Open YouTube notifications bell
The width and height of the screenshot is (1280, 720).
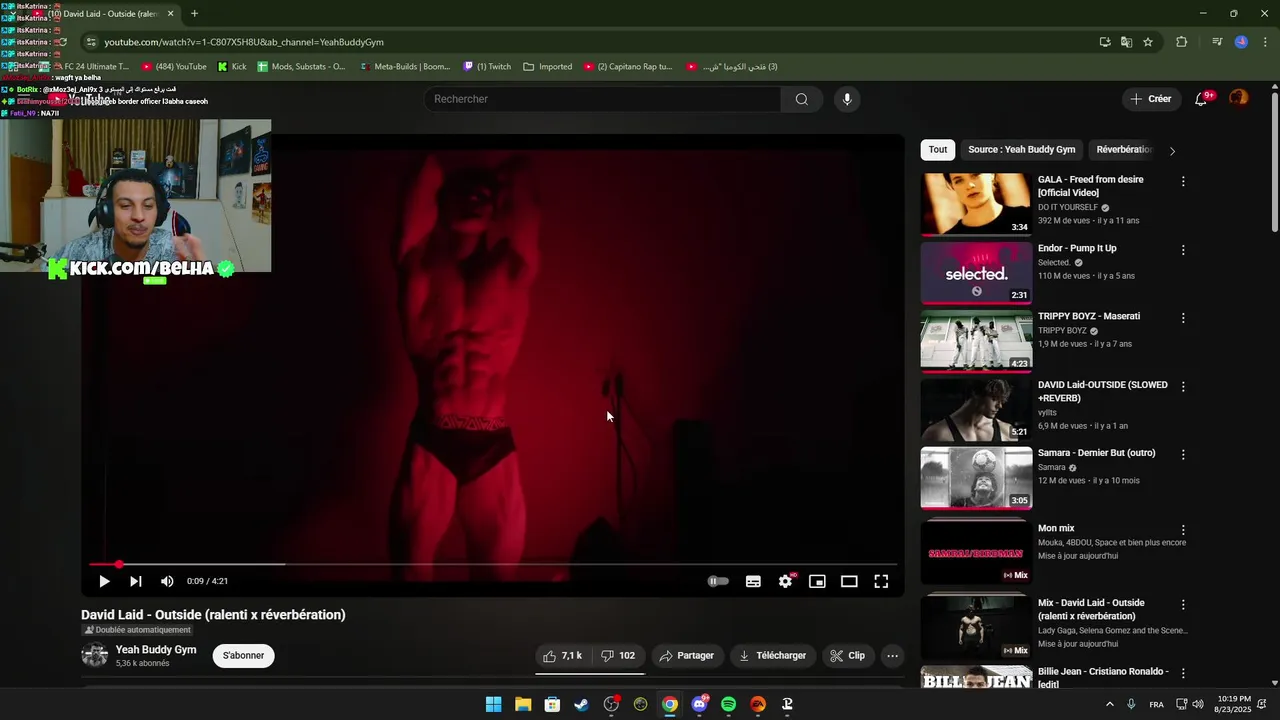pyautogui.click(x=1201, y=99)
